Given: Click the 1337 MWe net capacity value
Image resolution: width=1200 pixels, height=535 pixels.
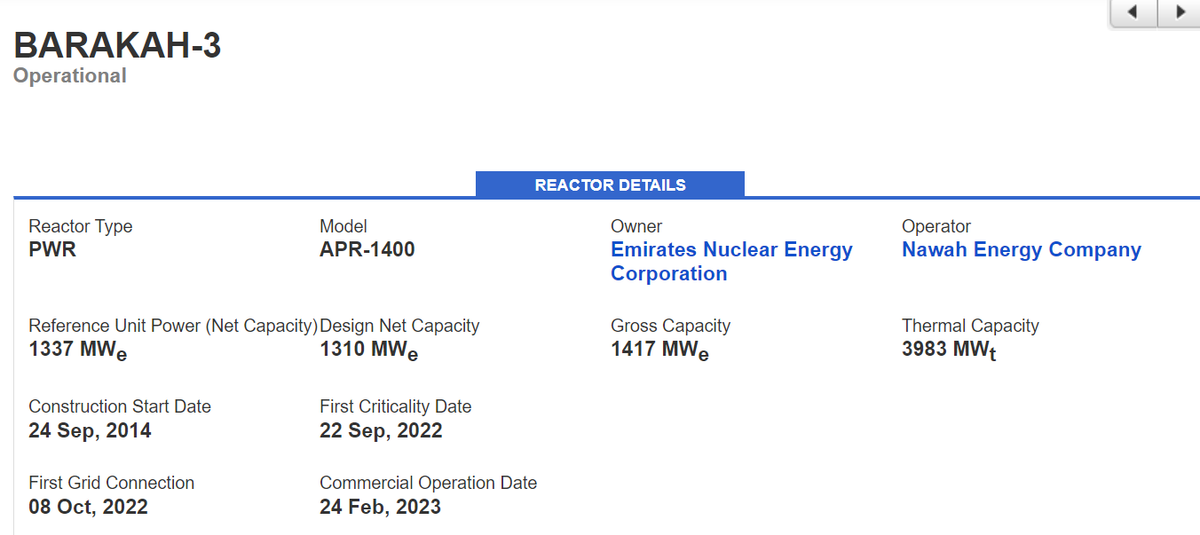Looking at the screenshot, I should pyautogui.click(x=77, y=350).
